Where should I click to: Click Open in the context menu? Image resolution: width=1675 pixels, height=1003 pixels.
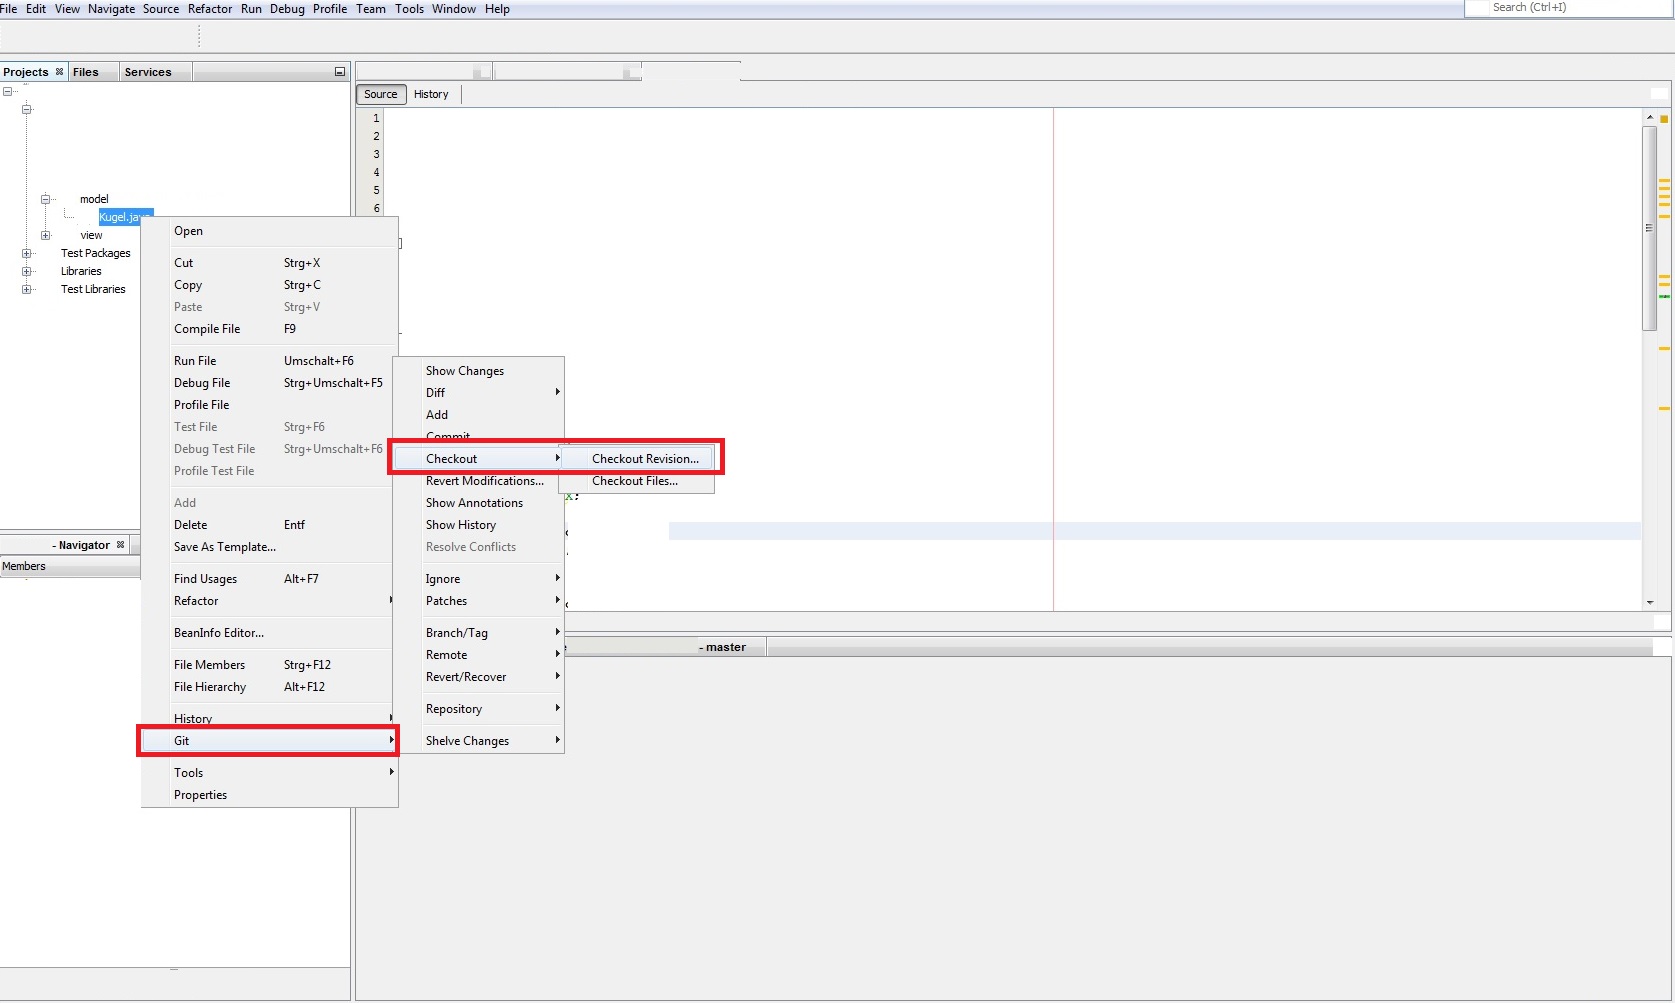pyautogui.click(x=269, y=231)
